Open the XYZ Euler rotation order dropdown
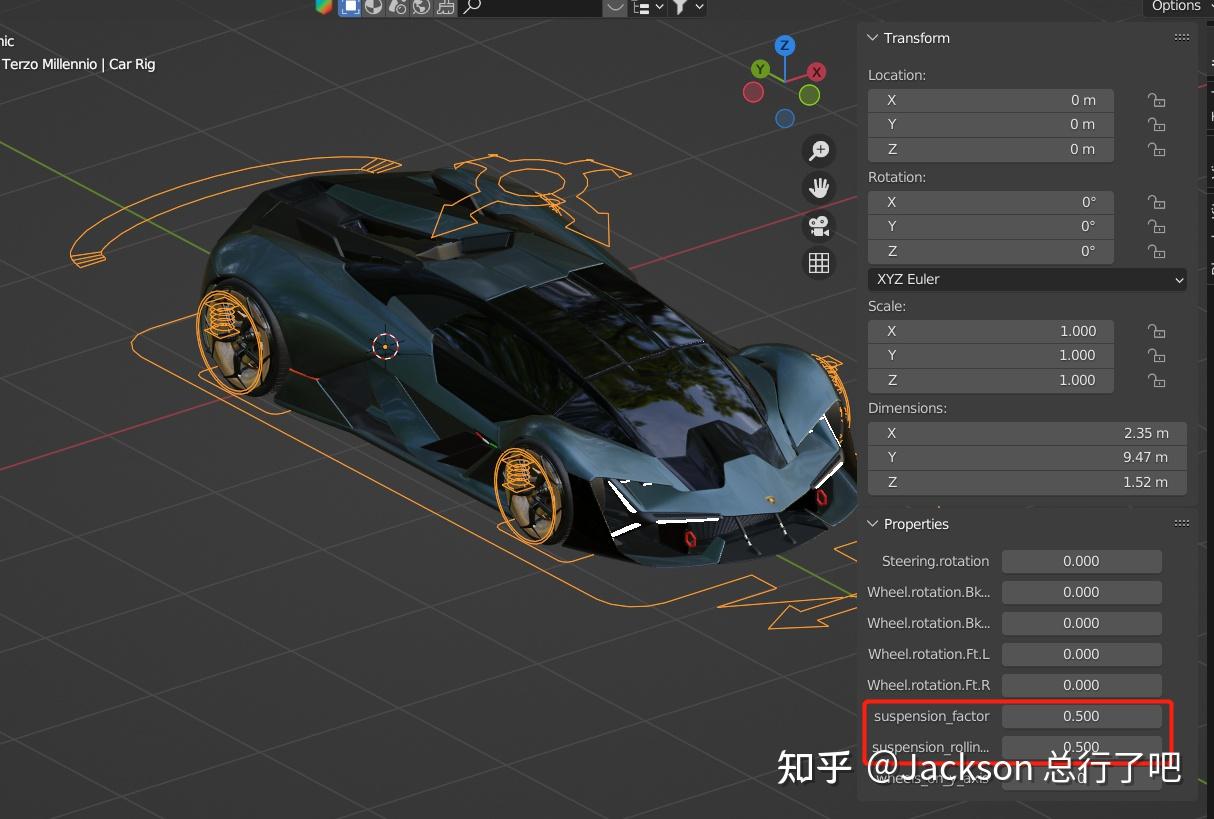The image size is (1214, 819). pyautogui.click(x=1027, y=279)
